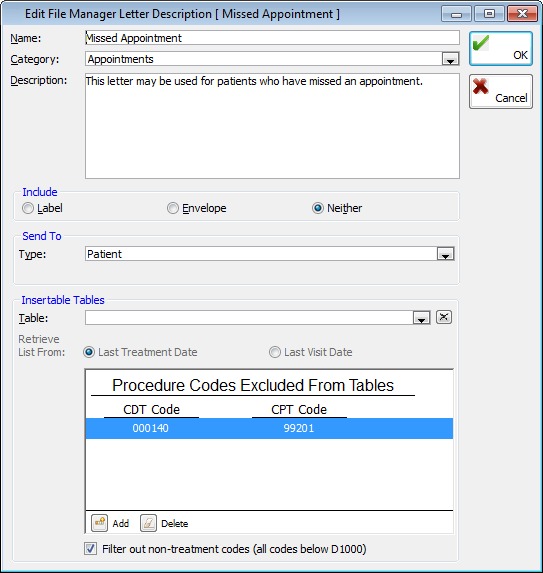Viewport: 543px width, 573px height.
Task: Click inside the Description text area
Action: pos(272,126)
